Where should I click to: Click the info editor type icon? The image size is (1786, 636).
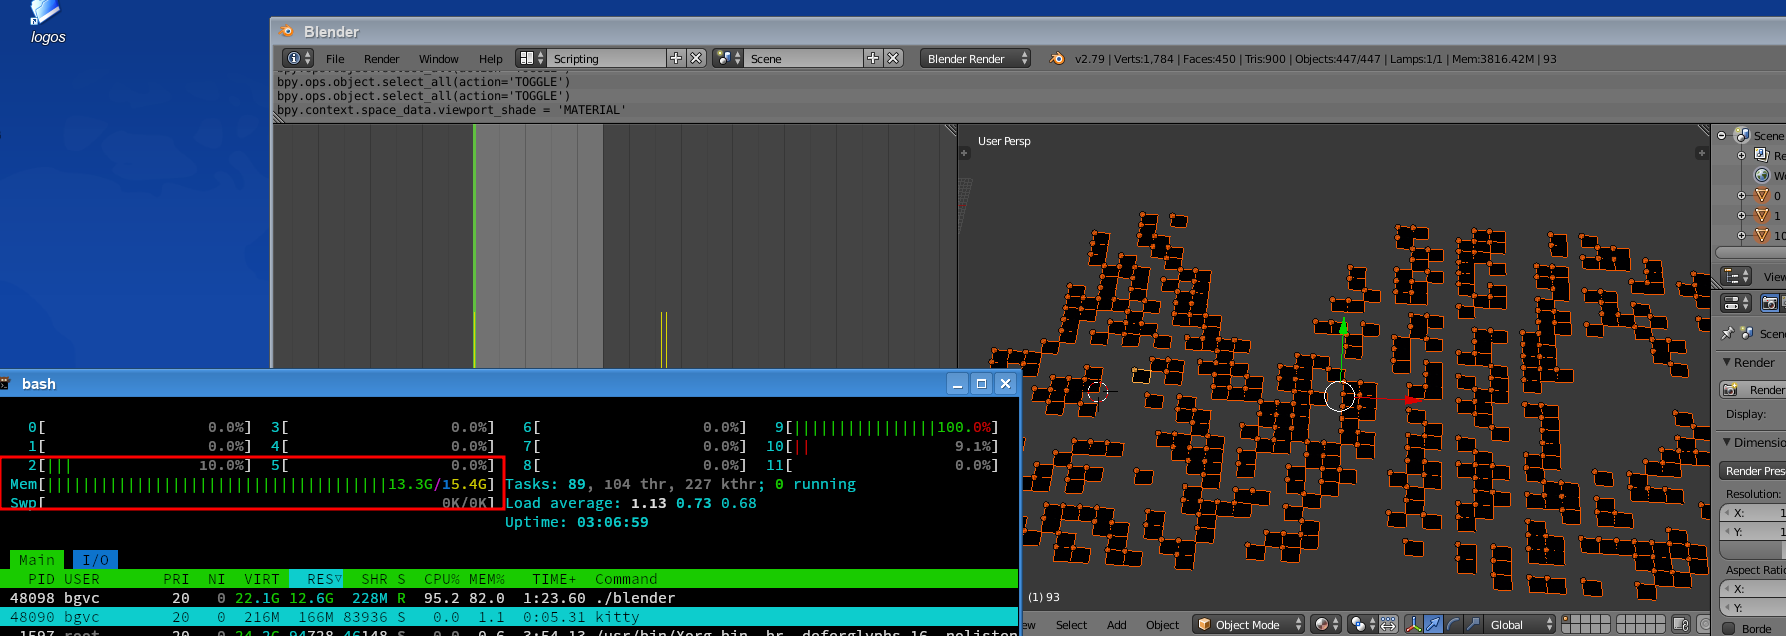(x=296, y=58)
